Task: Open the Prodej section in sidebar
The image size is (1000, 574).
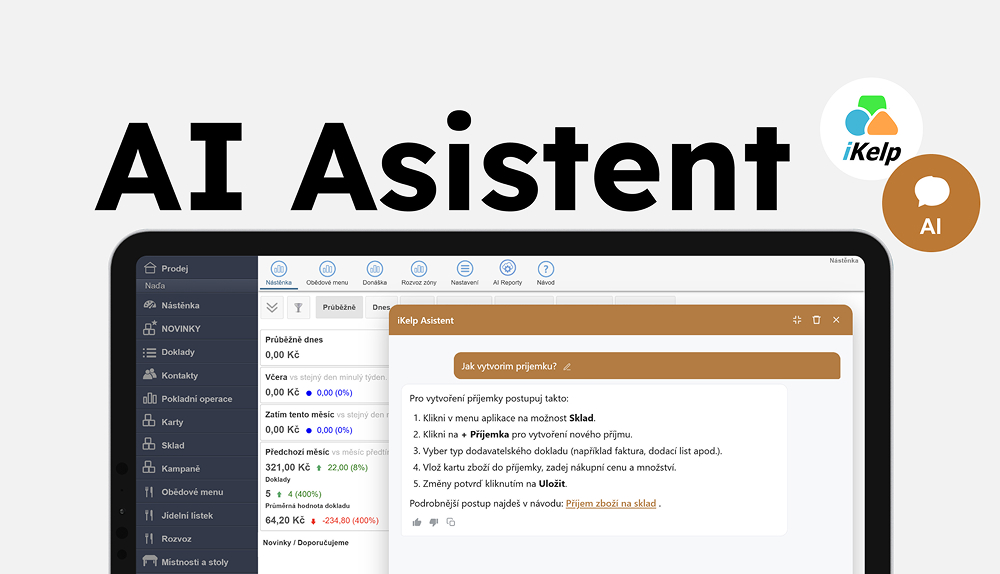Action: (x=196, y=268)
